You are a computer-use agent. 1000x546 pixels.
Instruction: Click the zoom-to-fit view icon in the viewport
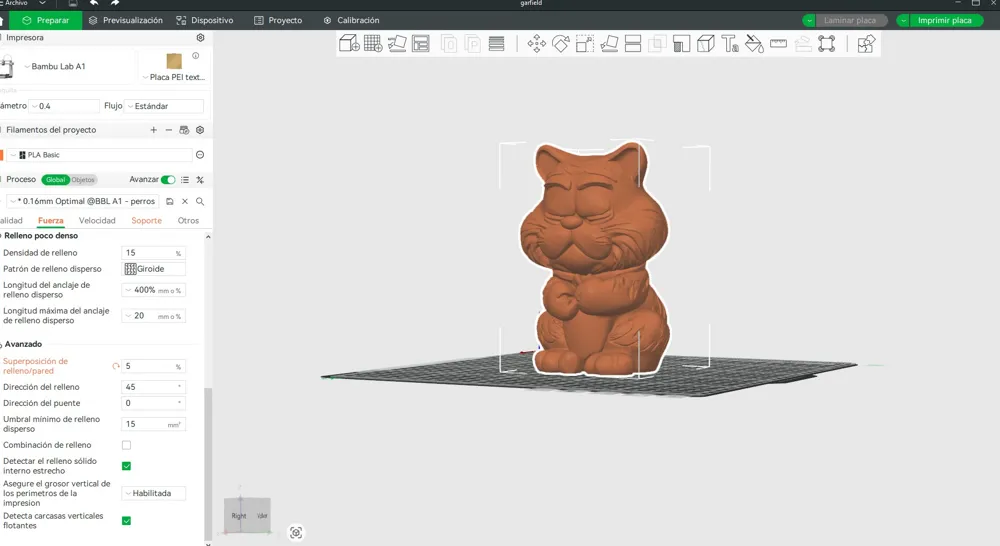click(296, 533)
